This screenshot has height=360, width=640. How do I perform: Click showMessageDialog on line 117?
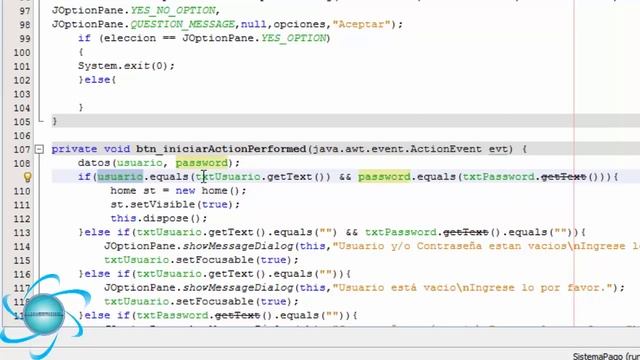[238, 288]
